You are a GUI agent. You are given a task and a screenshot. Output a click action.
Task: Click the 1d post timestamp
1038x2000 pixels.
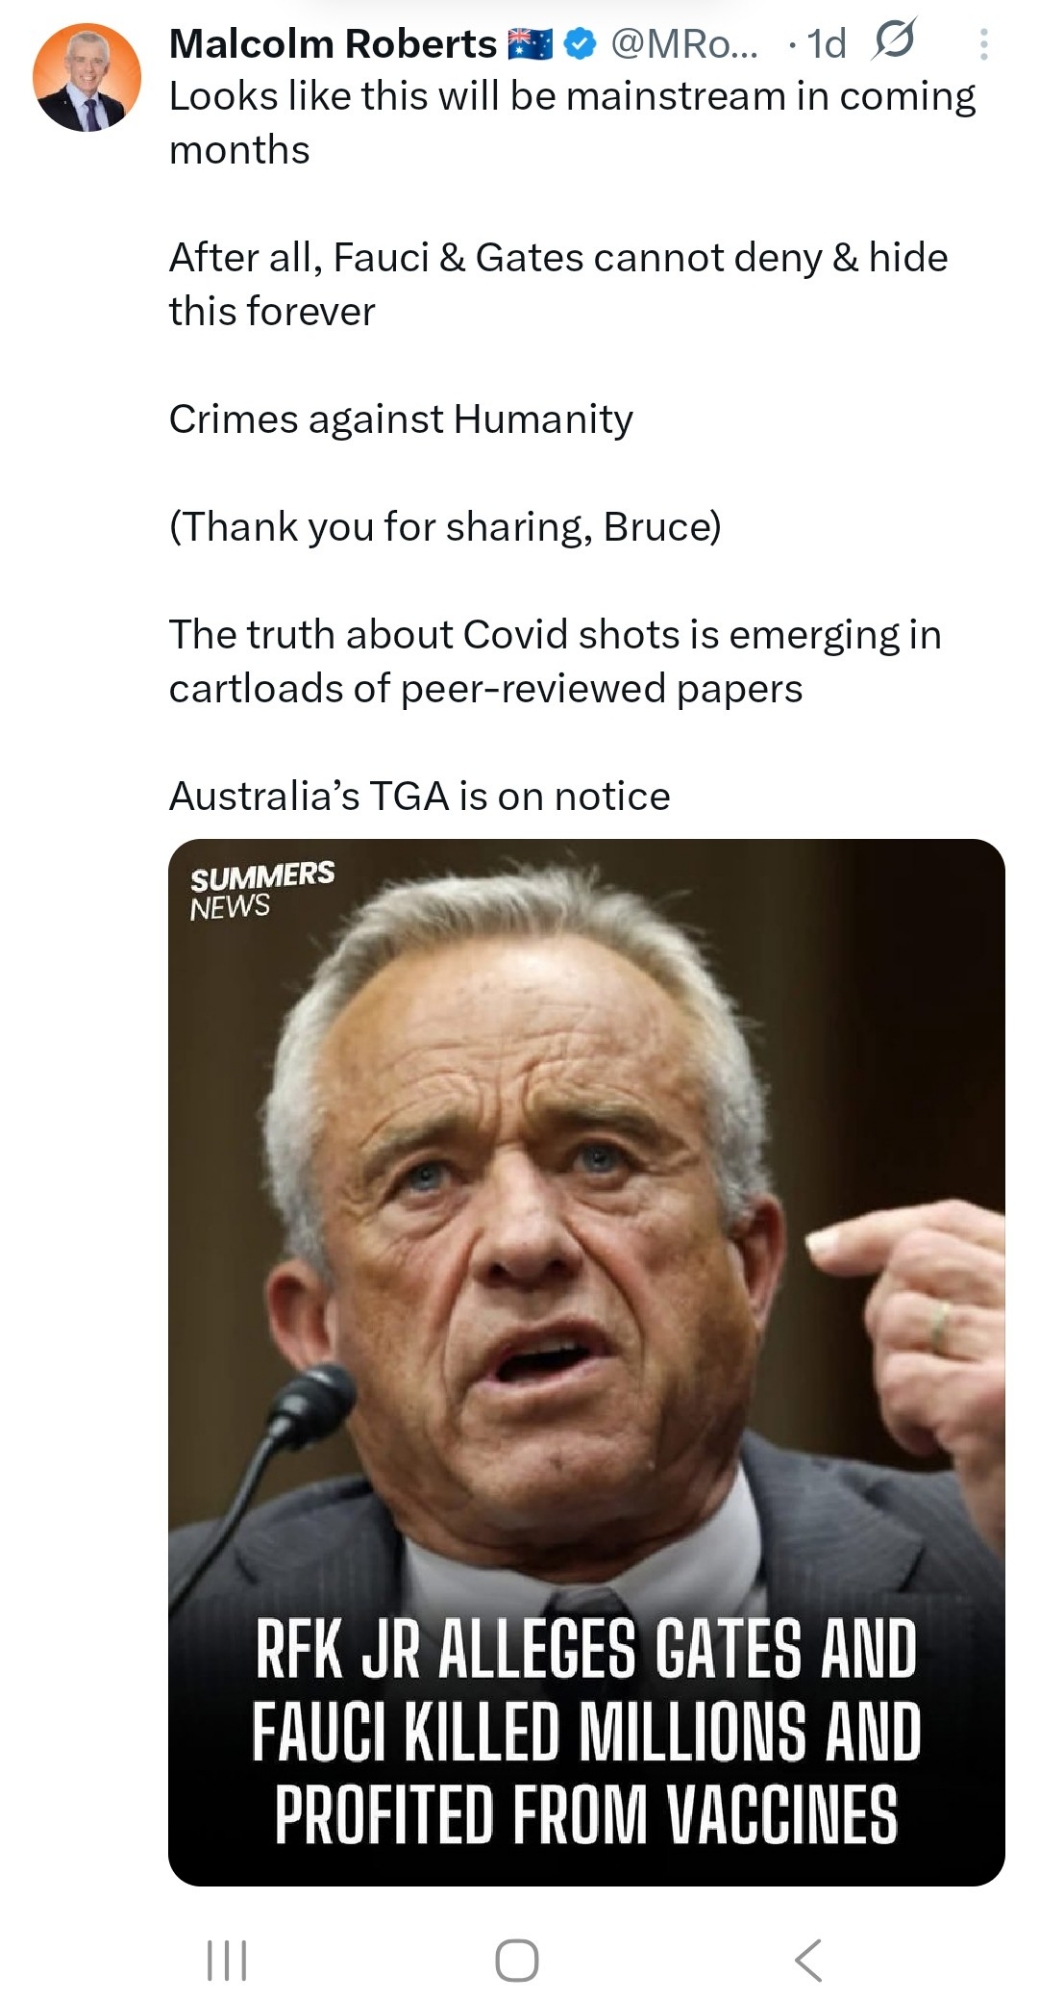pos(826,44)
